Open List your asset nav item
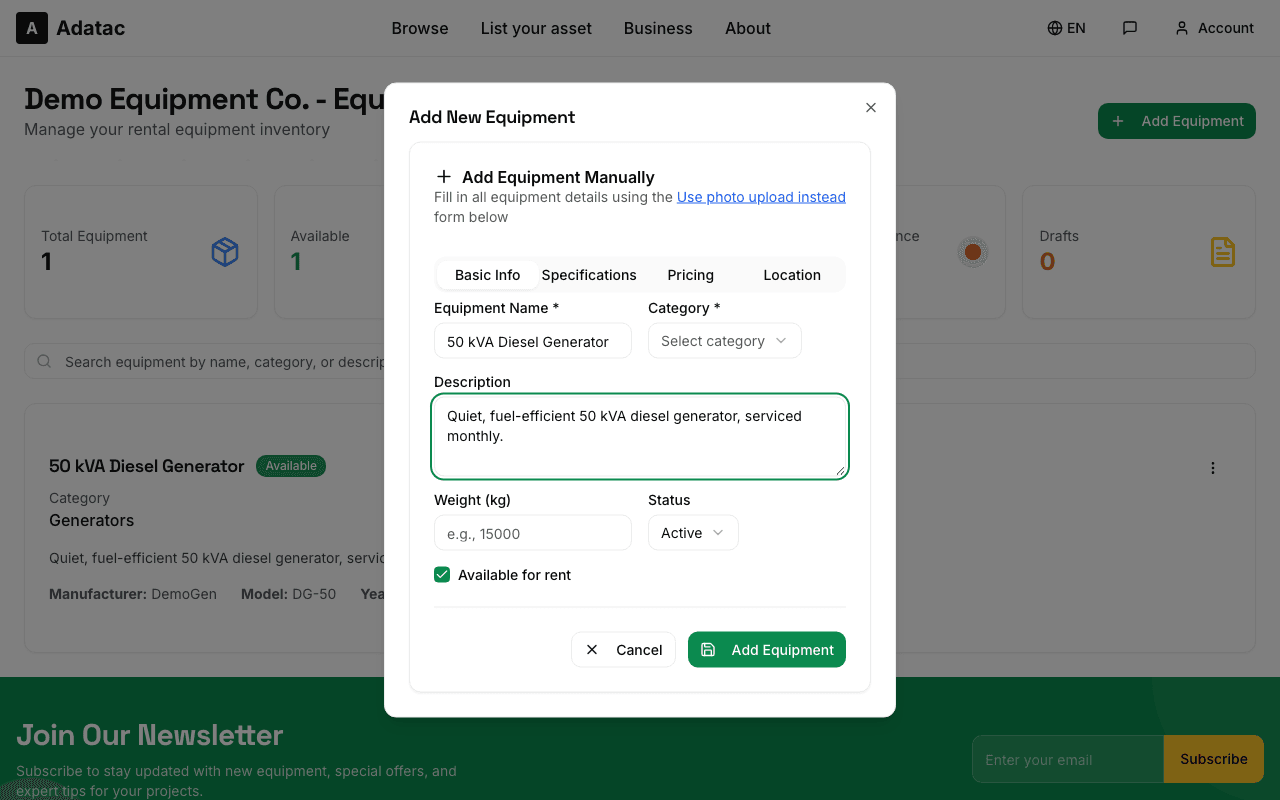 tap(536, 28)
